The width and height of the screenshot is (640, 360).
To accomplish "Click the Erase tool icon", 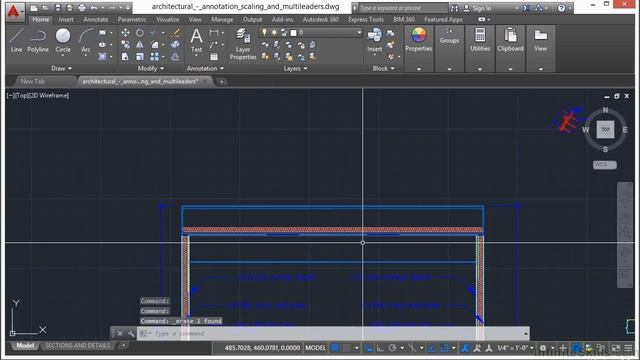I will (x=176, y=33).
